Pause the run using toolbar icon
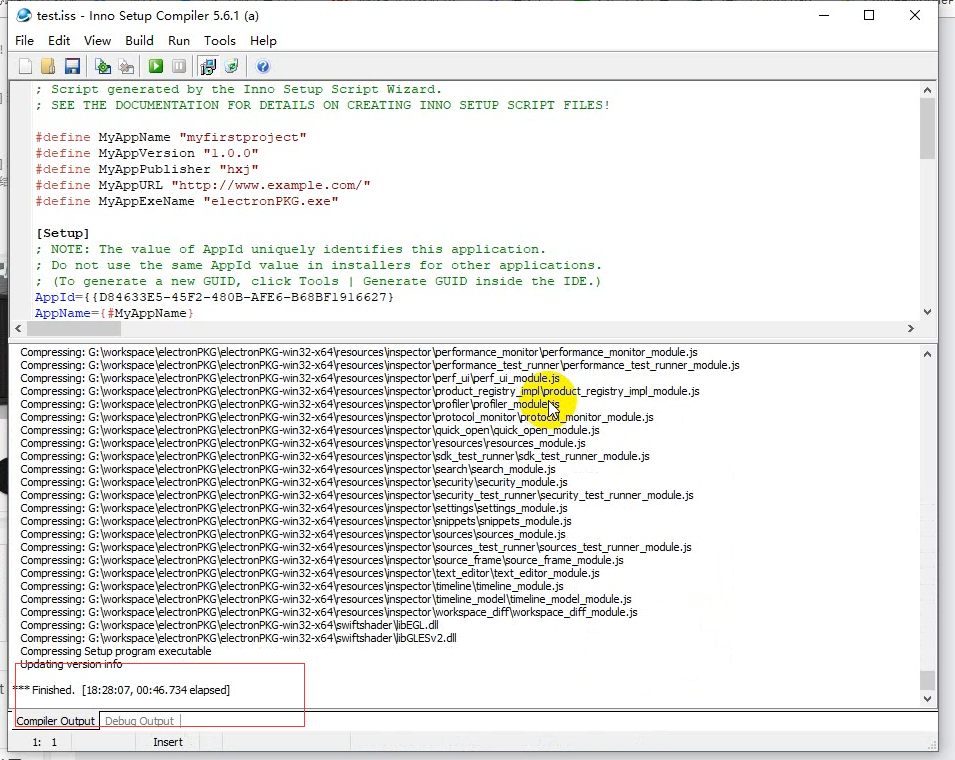Viewport: 955px width, 760px height. 179,66
